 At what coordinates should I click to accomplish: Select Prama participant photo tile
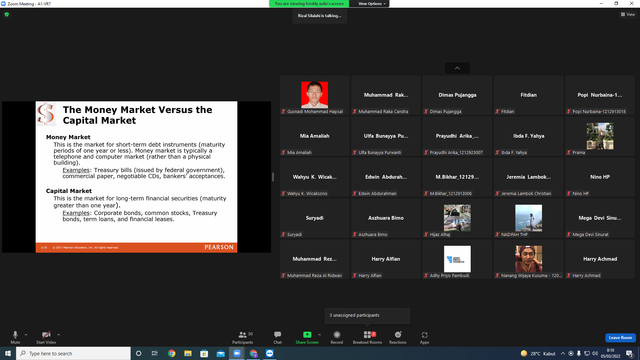click(x=600, y=136)
